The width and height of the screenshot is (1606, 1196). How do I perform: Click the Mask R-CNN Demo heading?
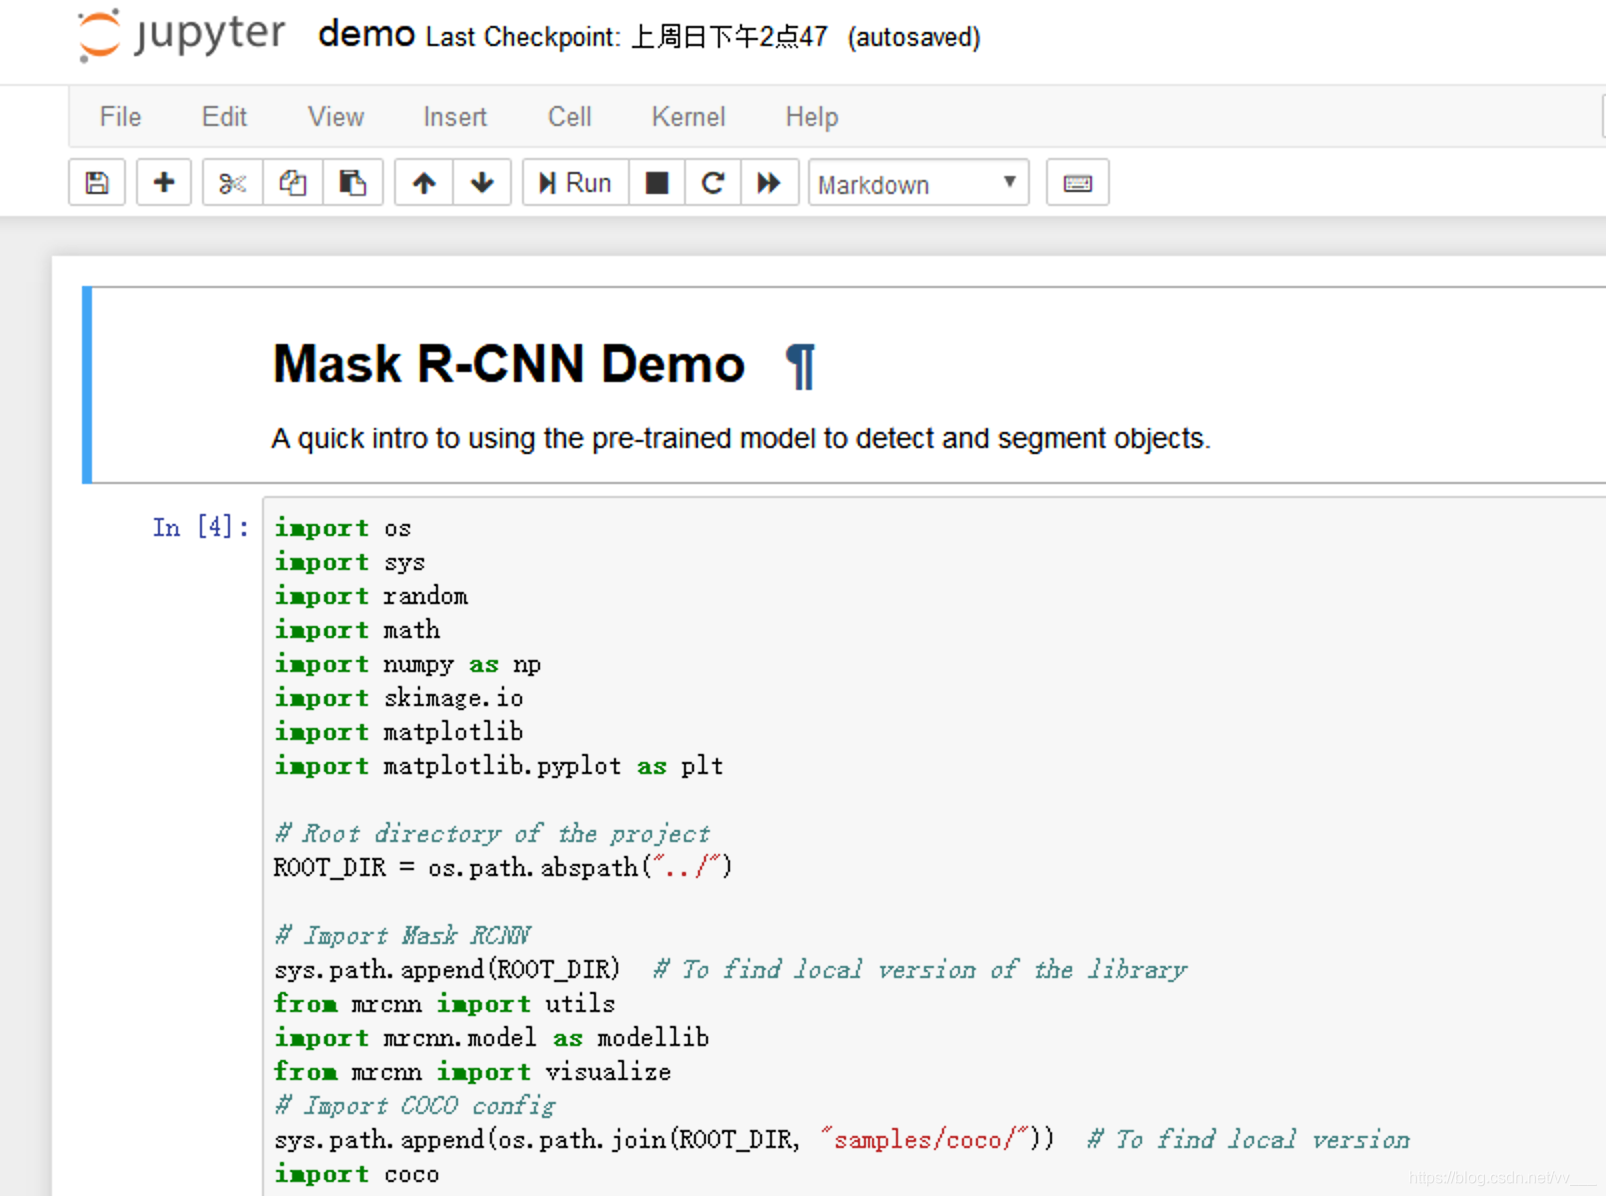click(509, 364)
